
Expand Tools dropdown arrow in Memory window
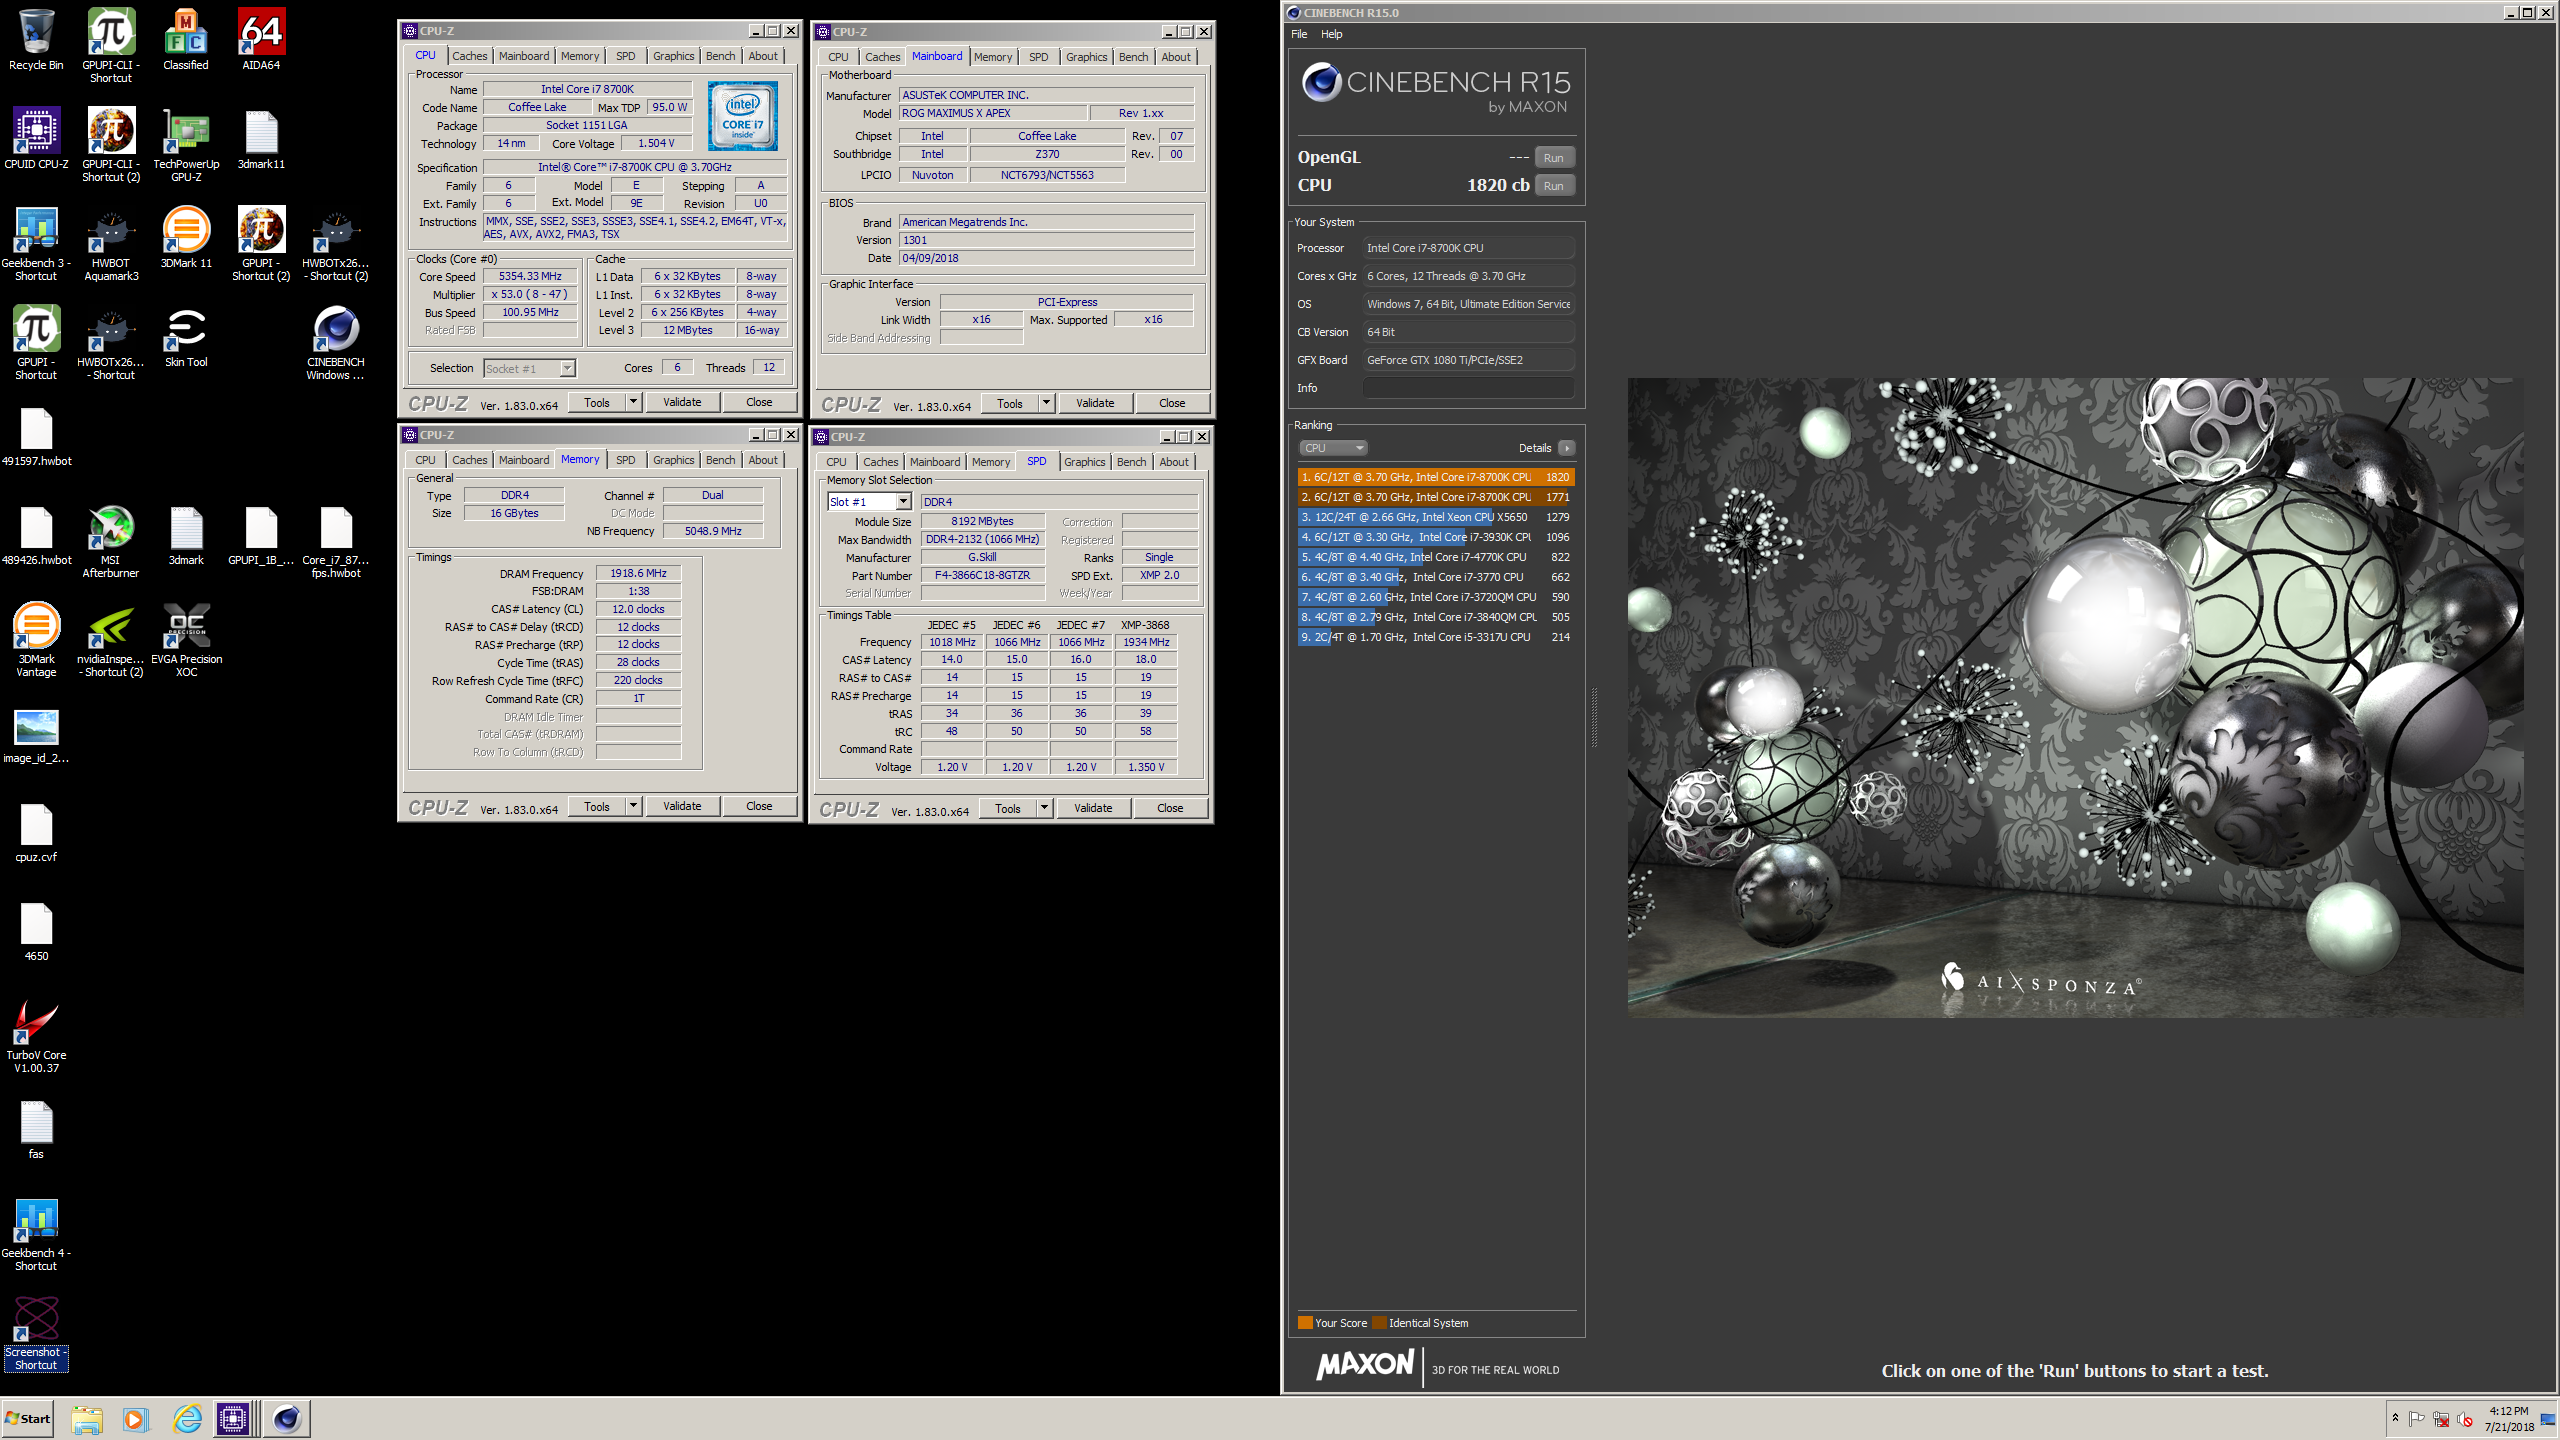(633, 806)
